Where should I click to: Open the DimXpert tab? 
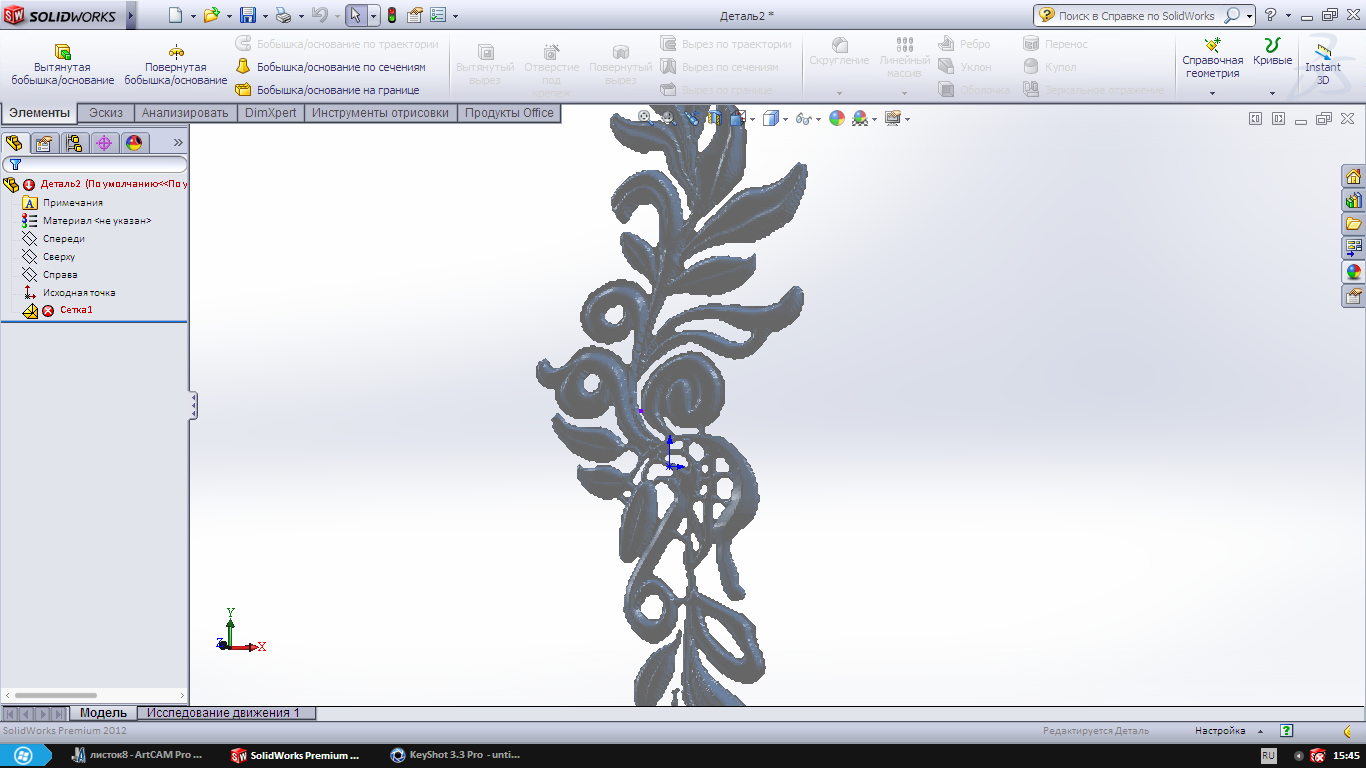[271, 113]
